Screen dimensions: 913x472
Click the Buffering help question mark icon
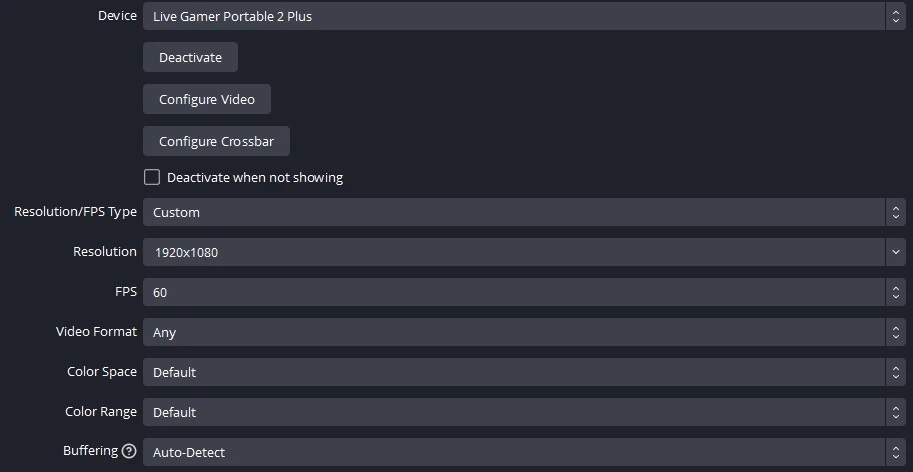129,451
